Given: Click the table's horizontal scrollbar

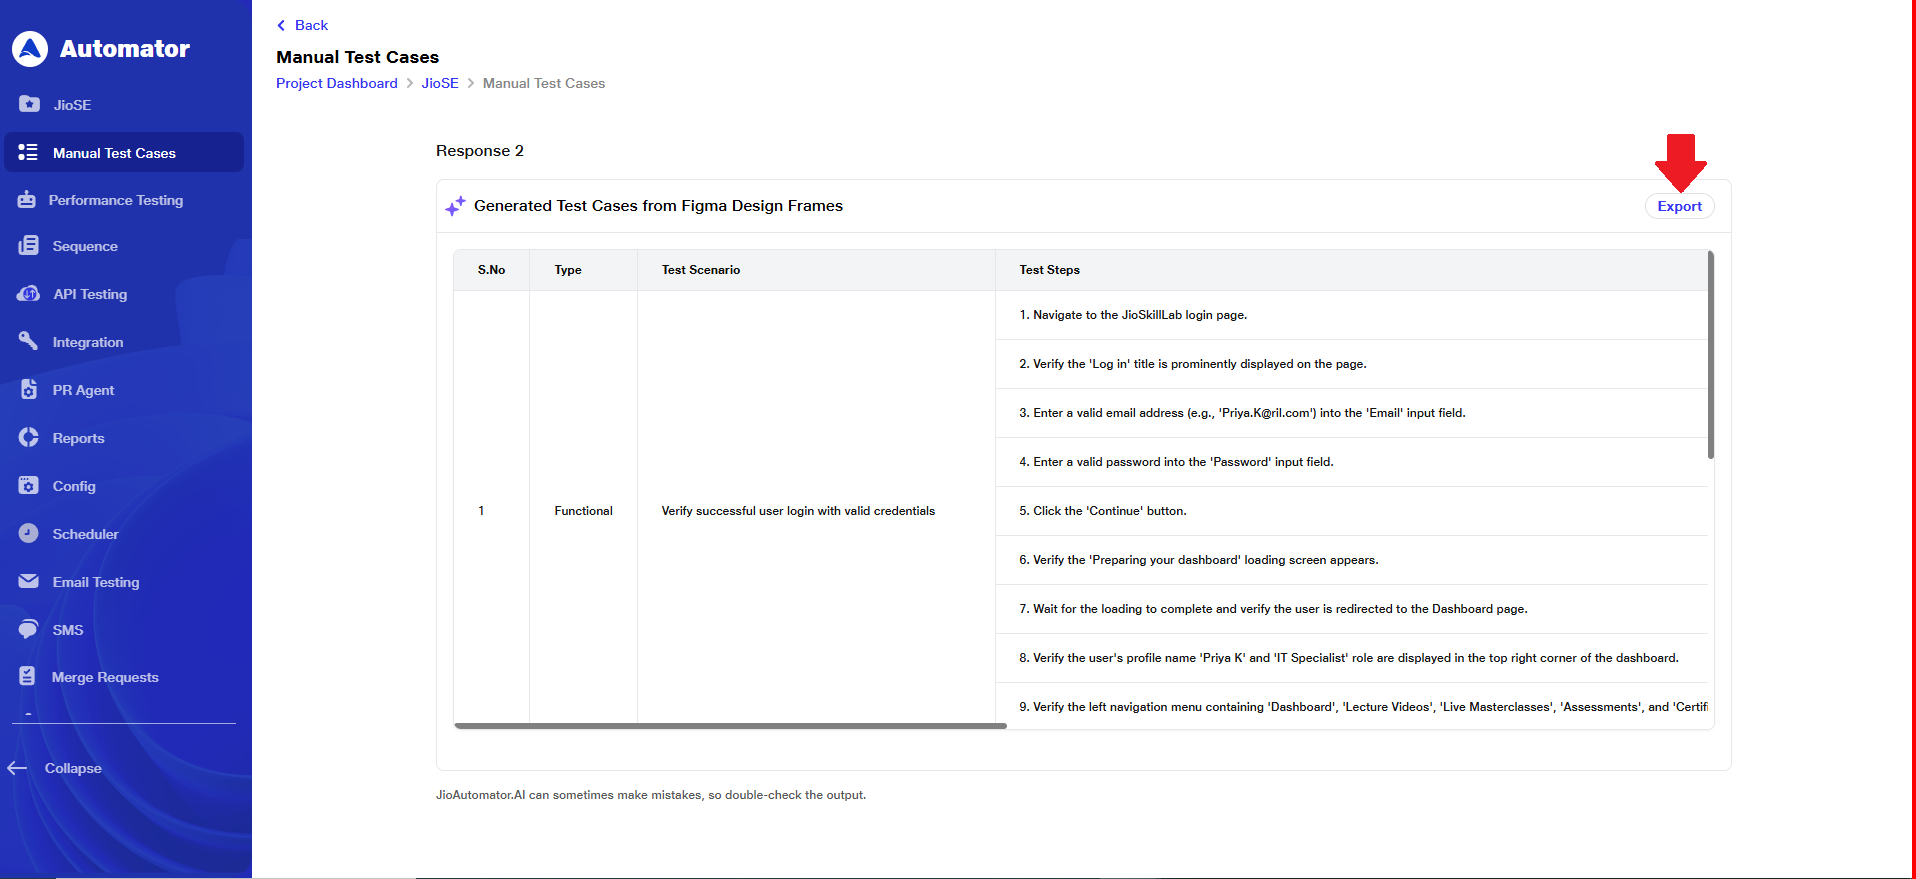Looking at the screenshot, I should tap(730, 726).
